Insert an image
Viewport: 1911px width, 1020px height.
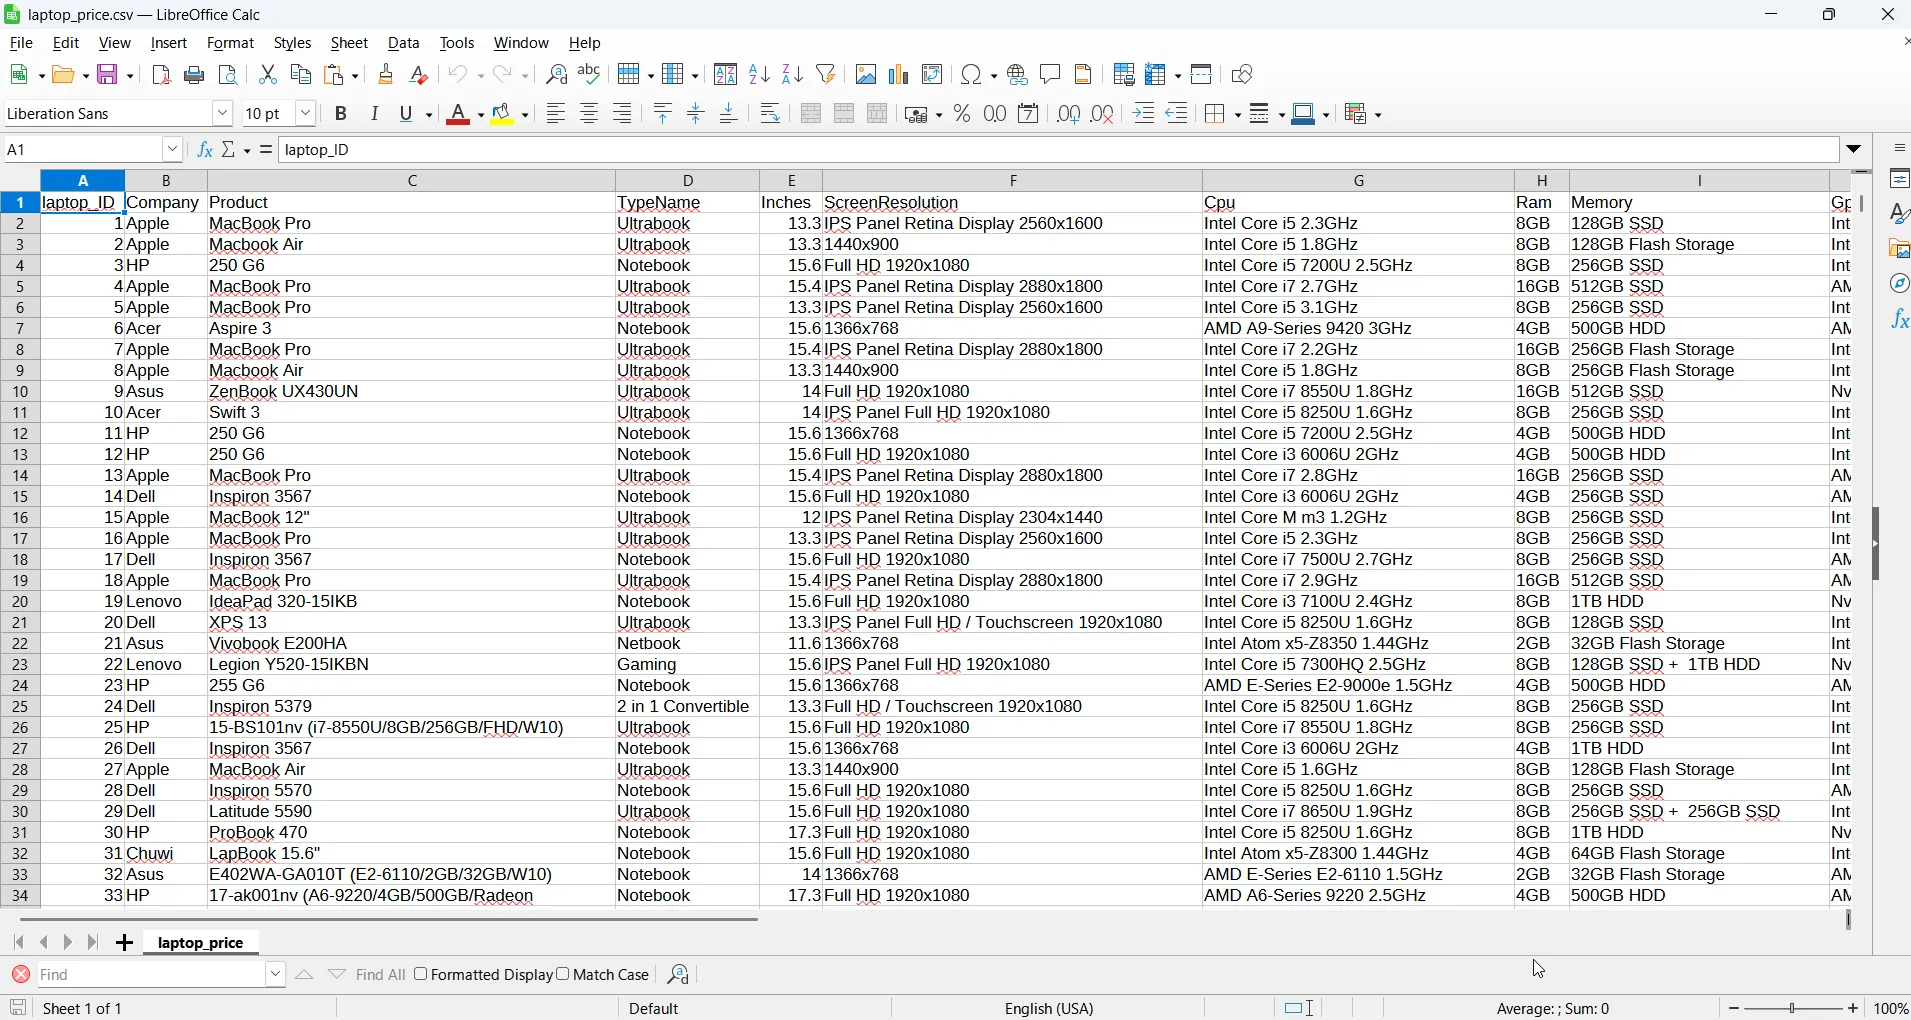(x=867, y=75)
